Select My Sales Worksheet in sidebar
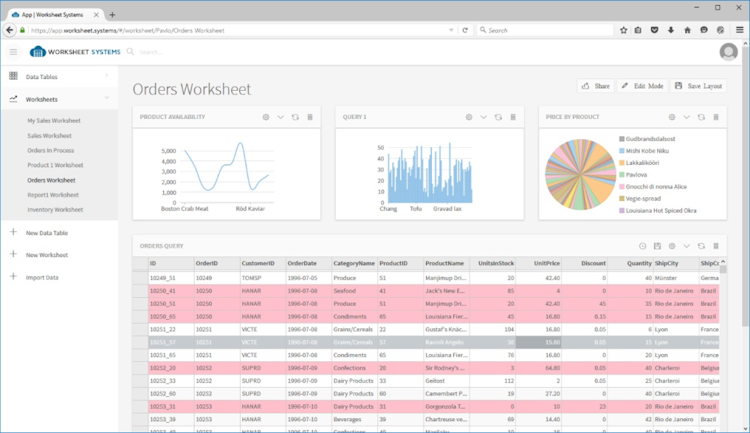Screen dimensions: 750x433 pyautogui.click(x=54, y=121)
